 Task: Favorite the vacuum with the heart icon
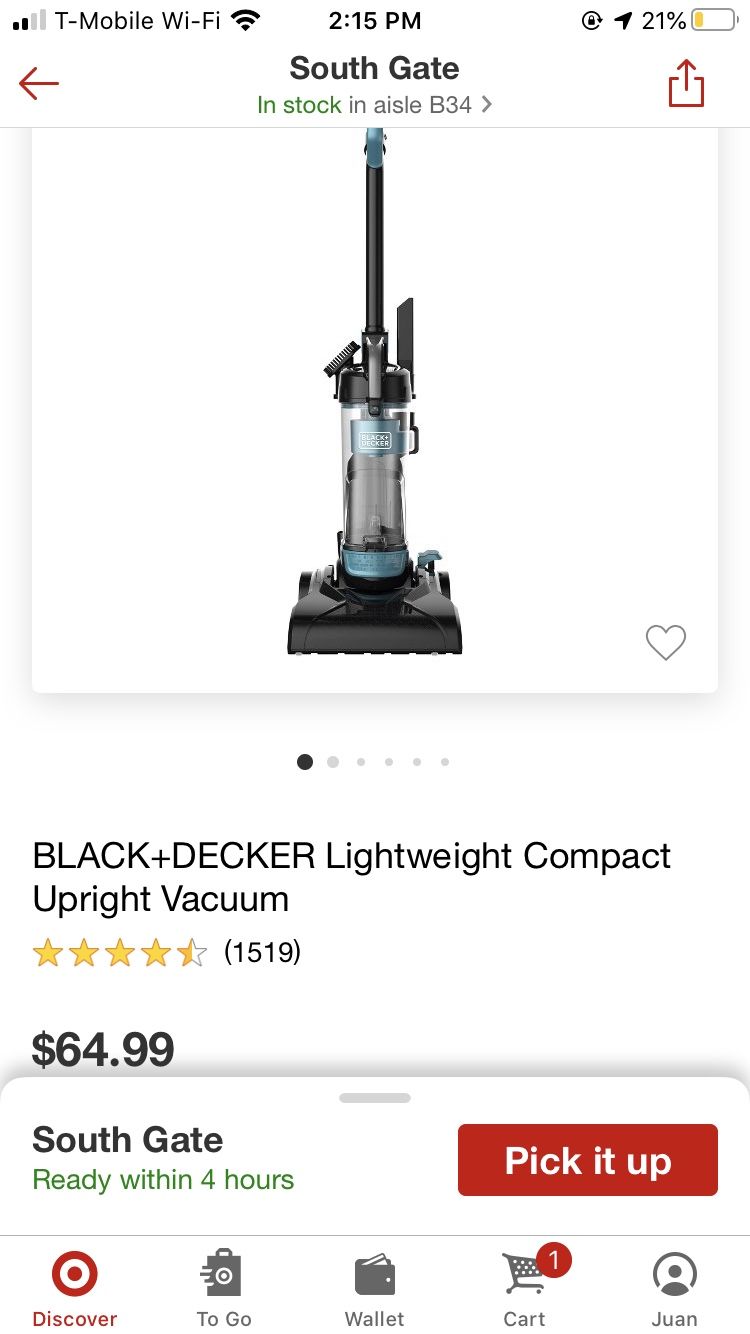coord(665,642)
